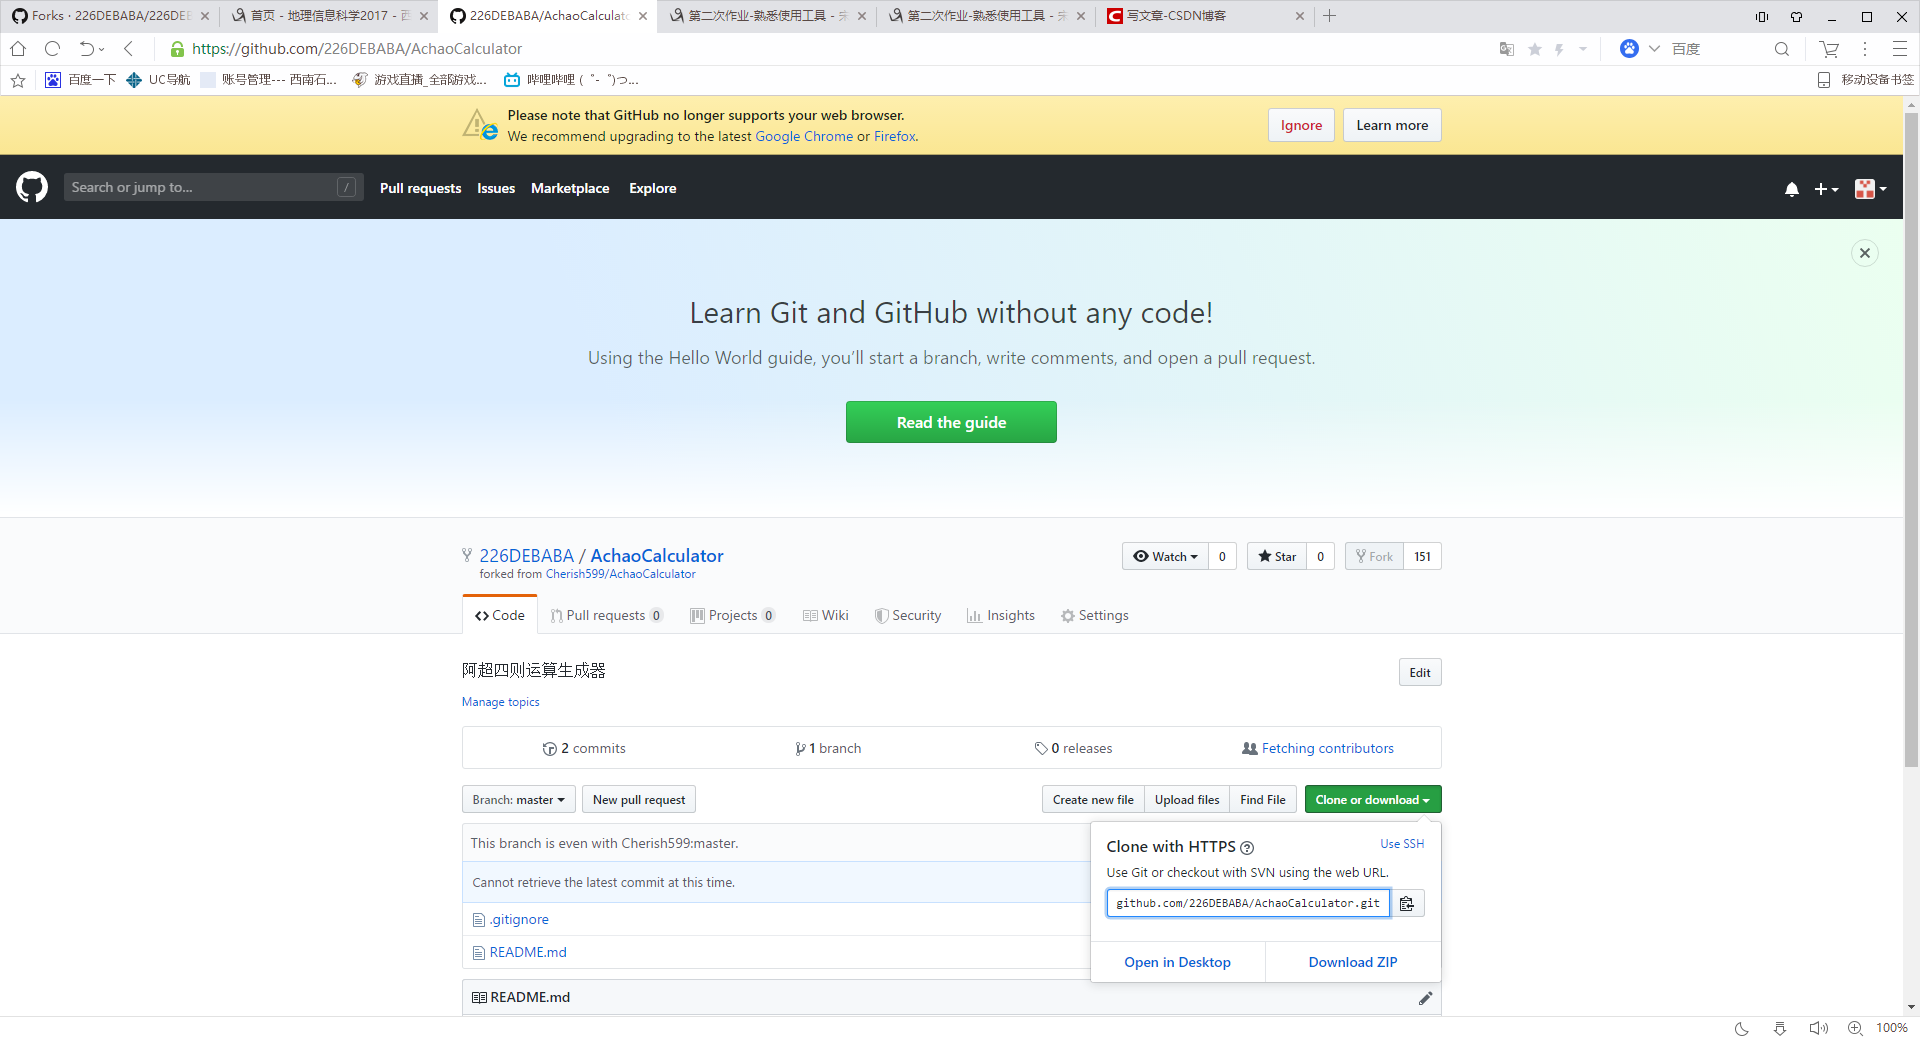Click Issues in the top navigation
The height and width of the screenshot is (1040, 1920).
tap(496, 188)
